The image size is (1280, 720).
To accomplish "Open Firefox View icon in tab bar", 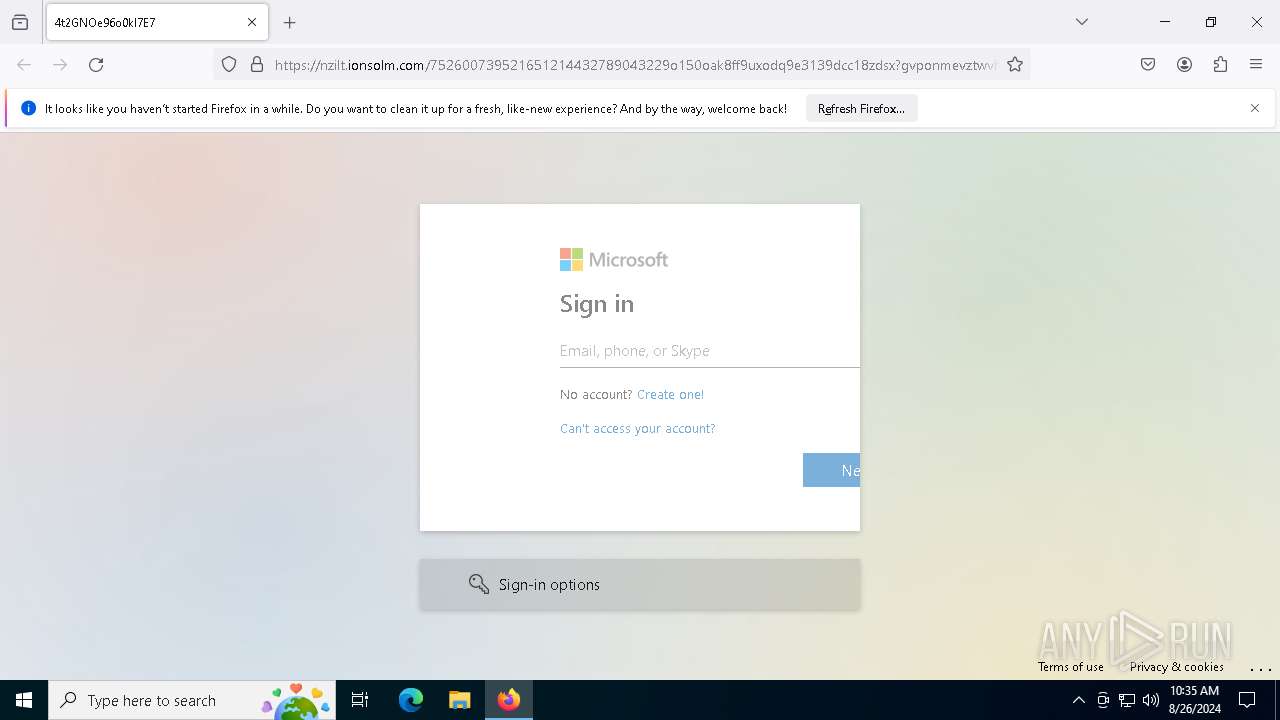I will (x=20, y=22).
